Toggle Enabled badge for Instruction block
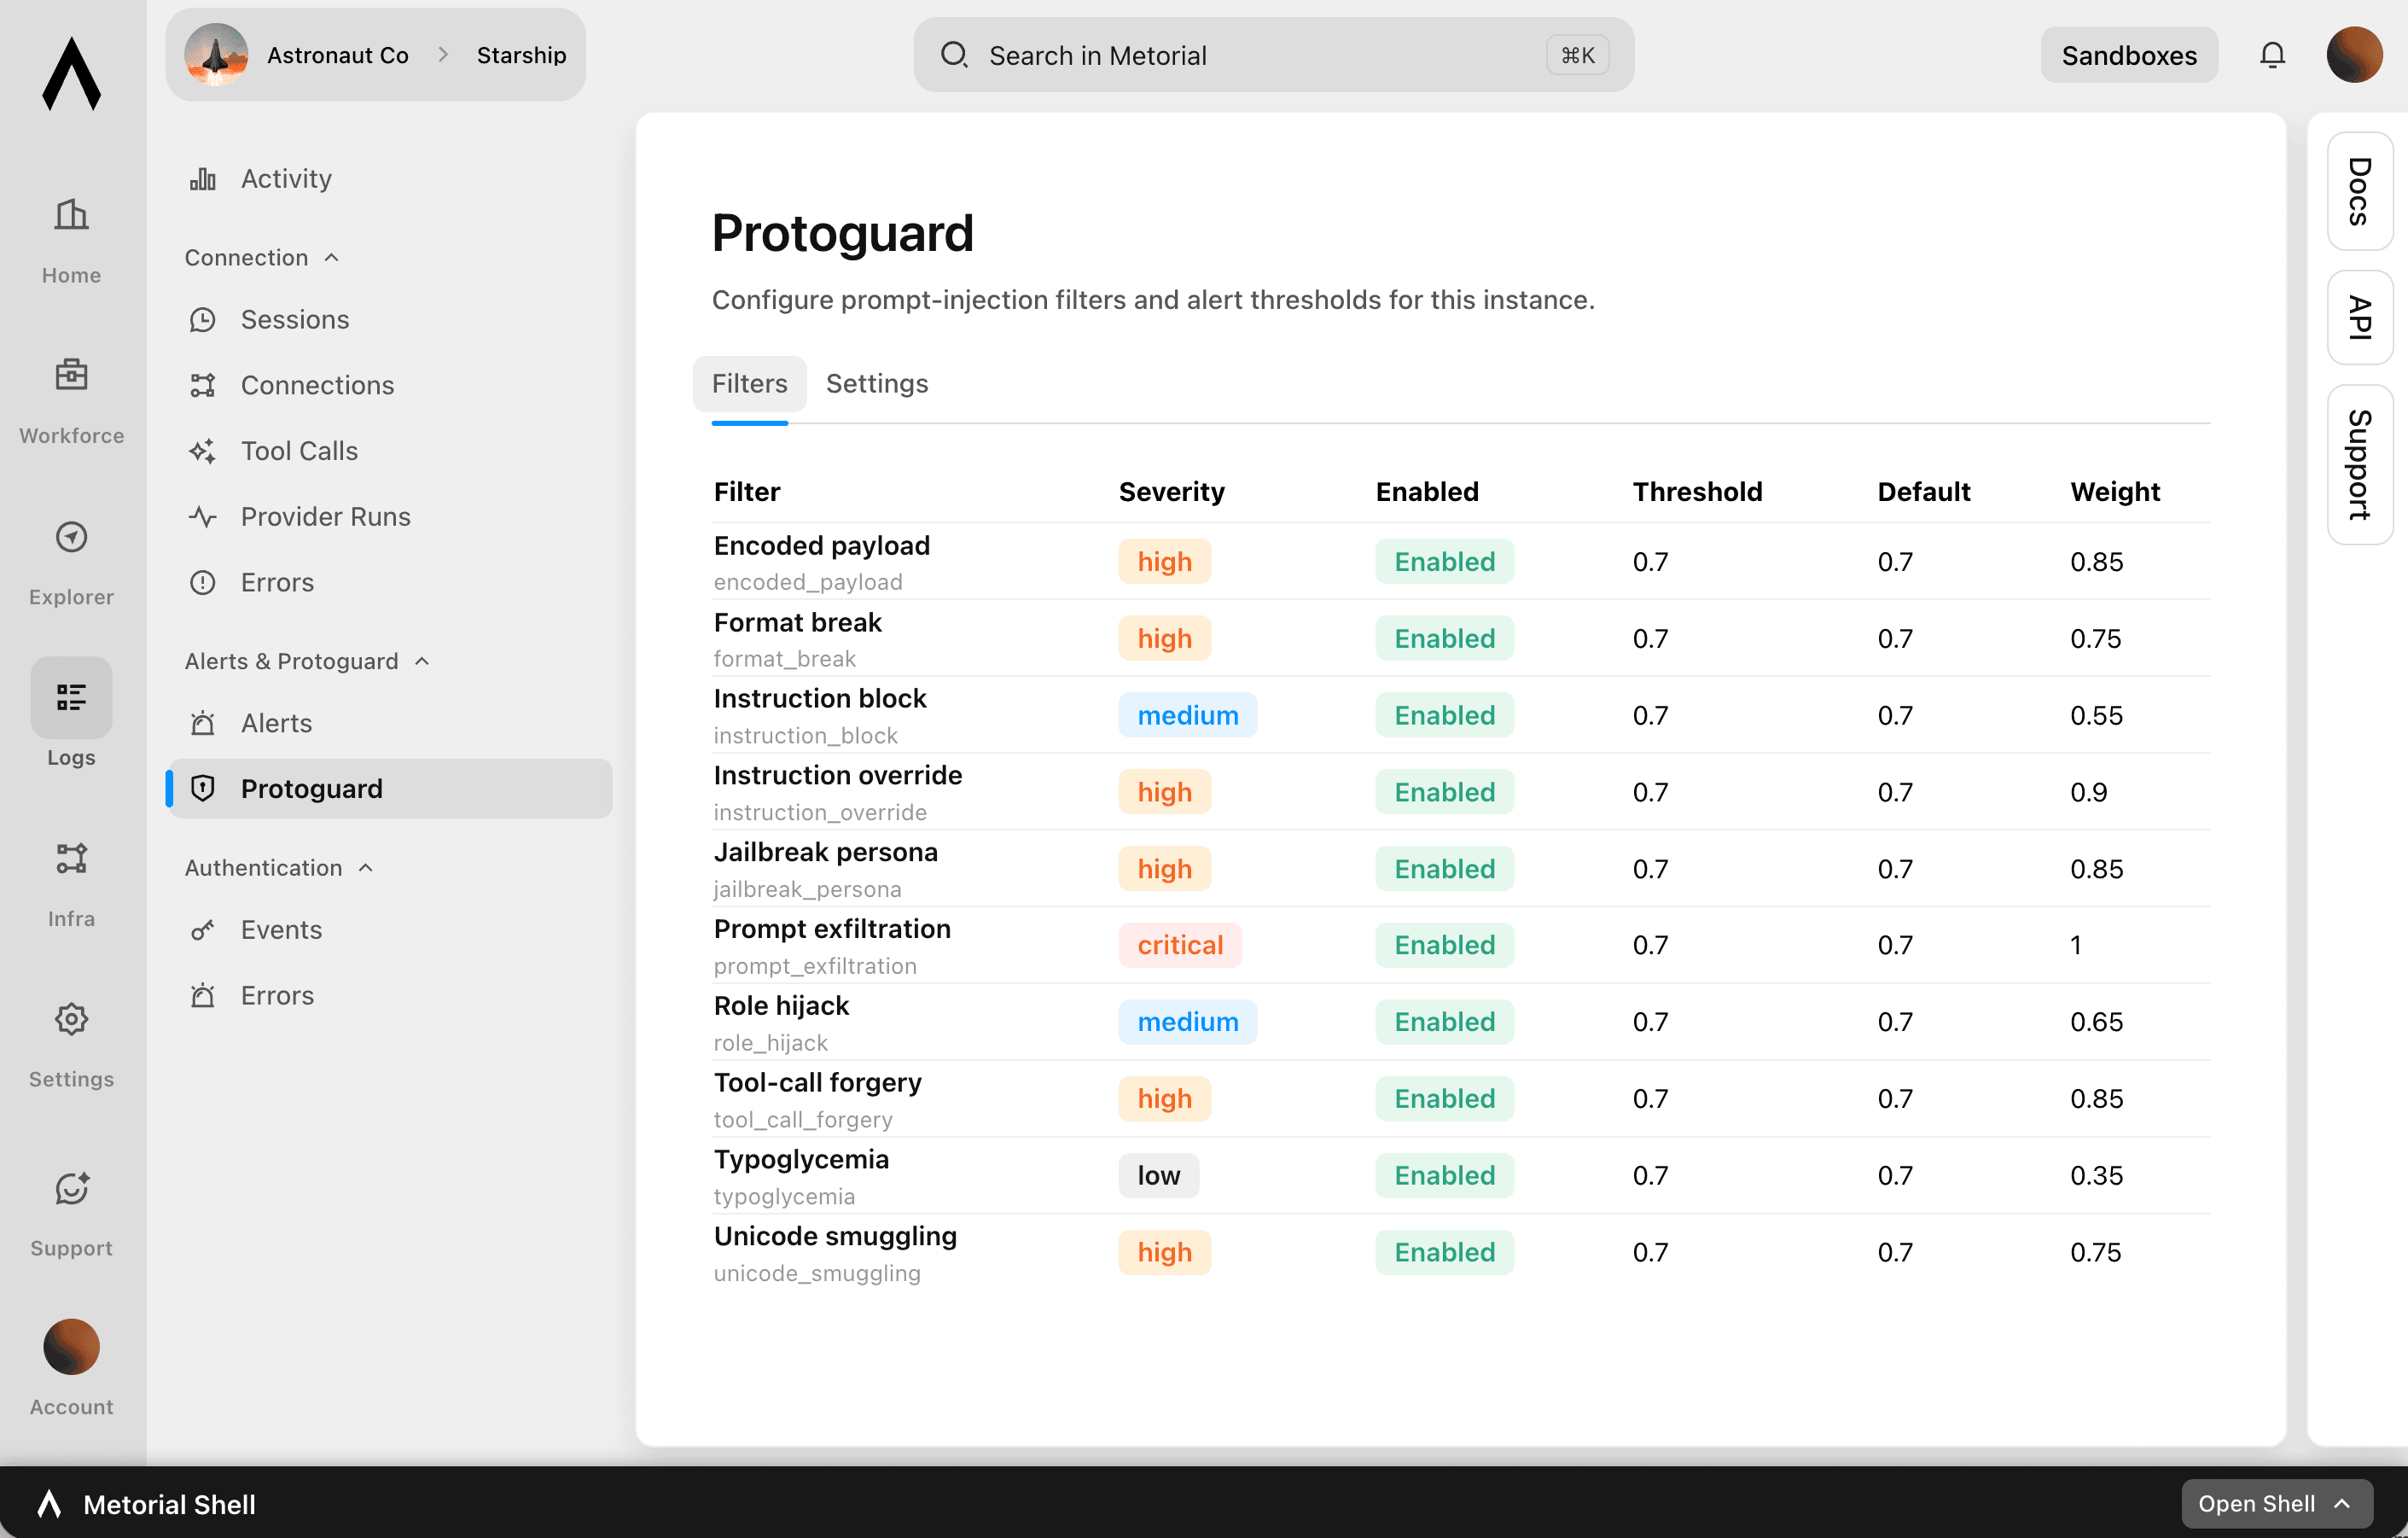Screen dimensions: 2408x1538 pyautogui.click(x=1444, y=715)
